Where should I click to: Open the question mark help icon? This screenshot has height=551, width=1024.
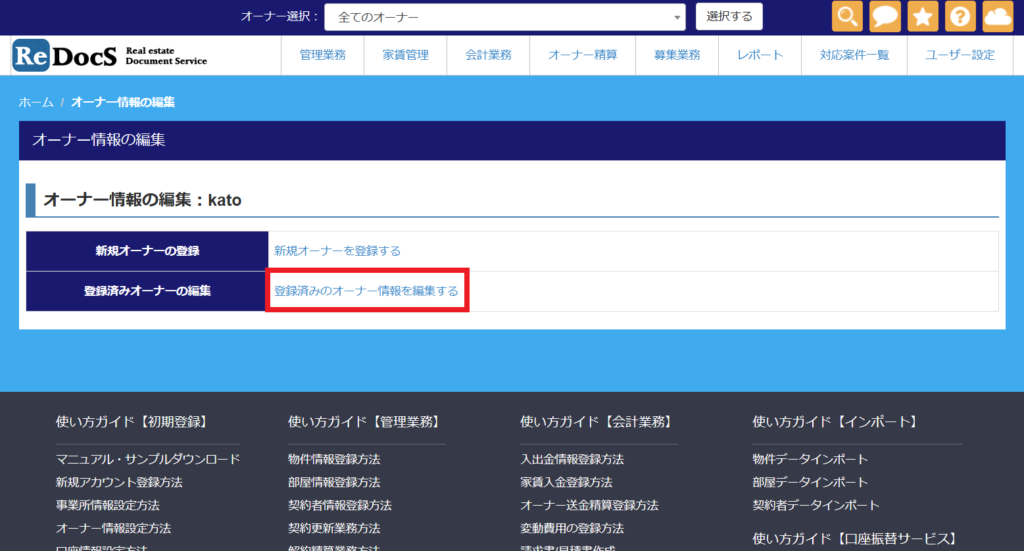(960, 16)
